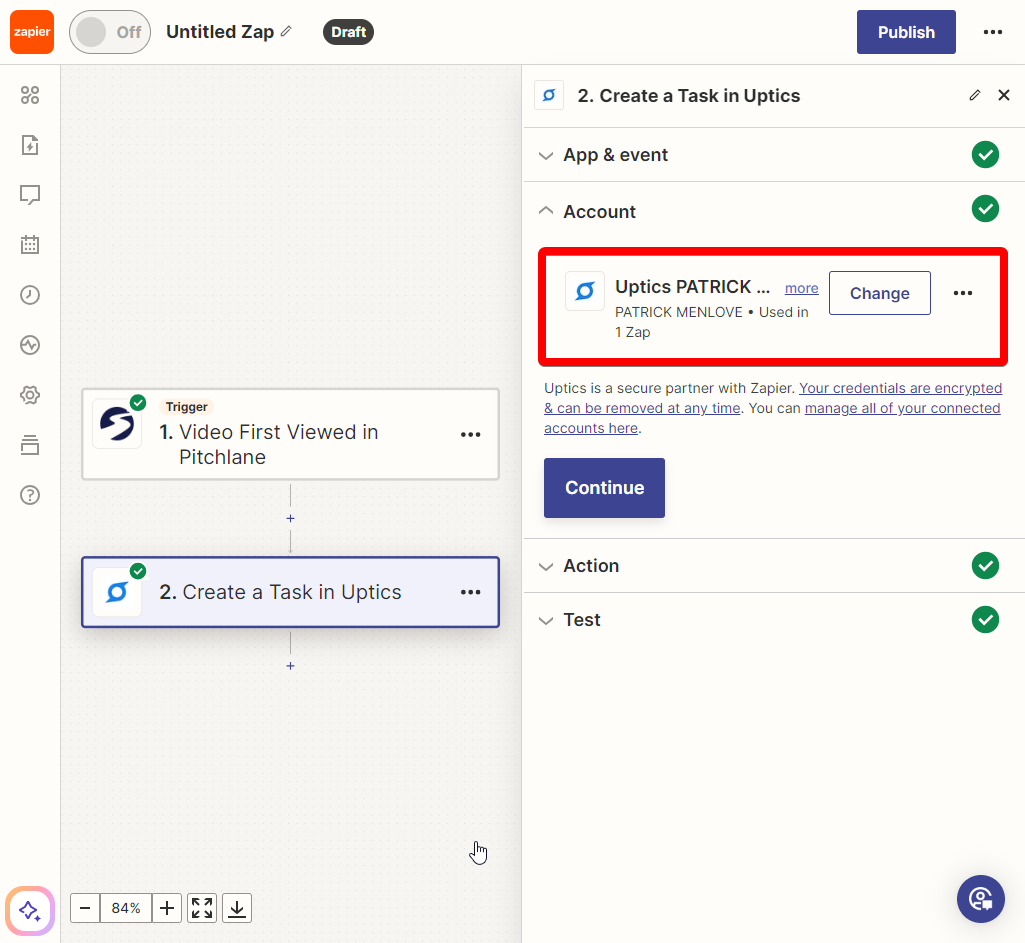Rename step via panel pencil icon
Viewport: 1025px width, 943px height.
click(x=975, y=95)
